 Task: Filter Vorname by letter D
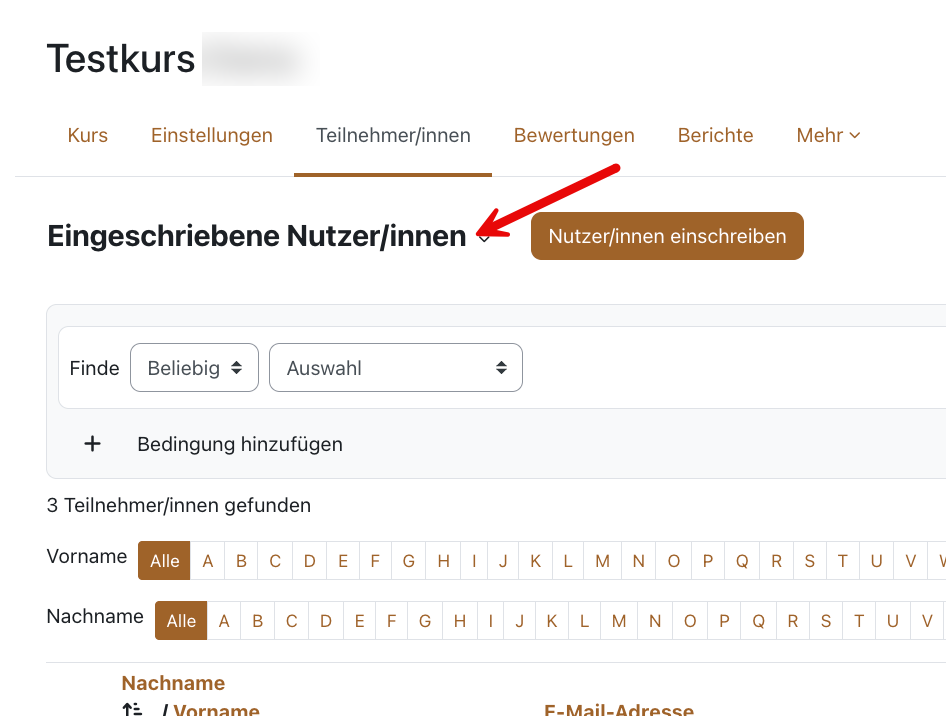(310, 561)
